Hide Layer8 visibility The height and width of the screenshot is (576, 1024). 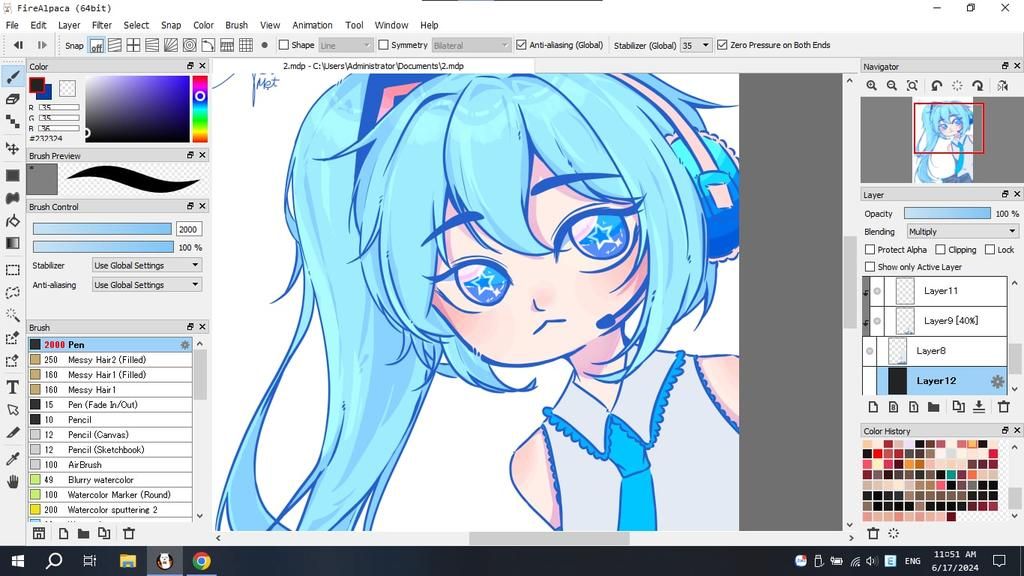(869, 351)
